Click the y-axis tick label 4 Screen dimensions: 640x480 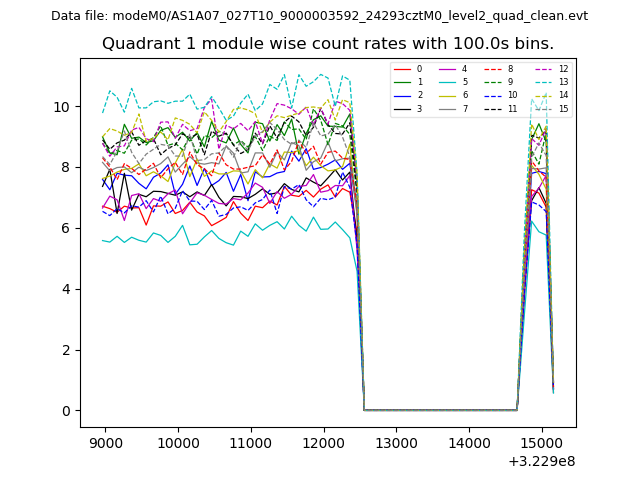(x=66, y=289)
